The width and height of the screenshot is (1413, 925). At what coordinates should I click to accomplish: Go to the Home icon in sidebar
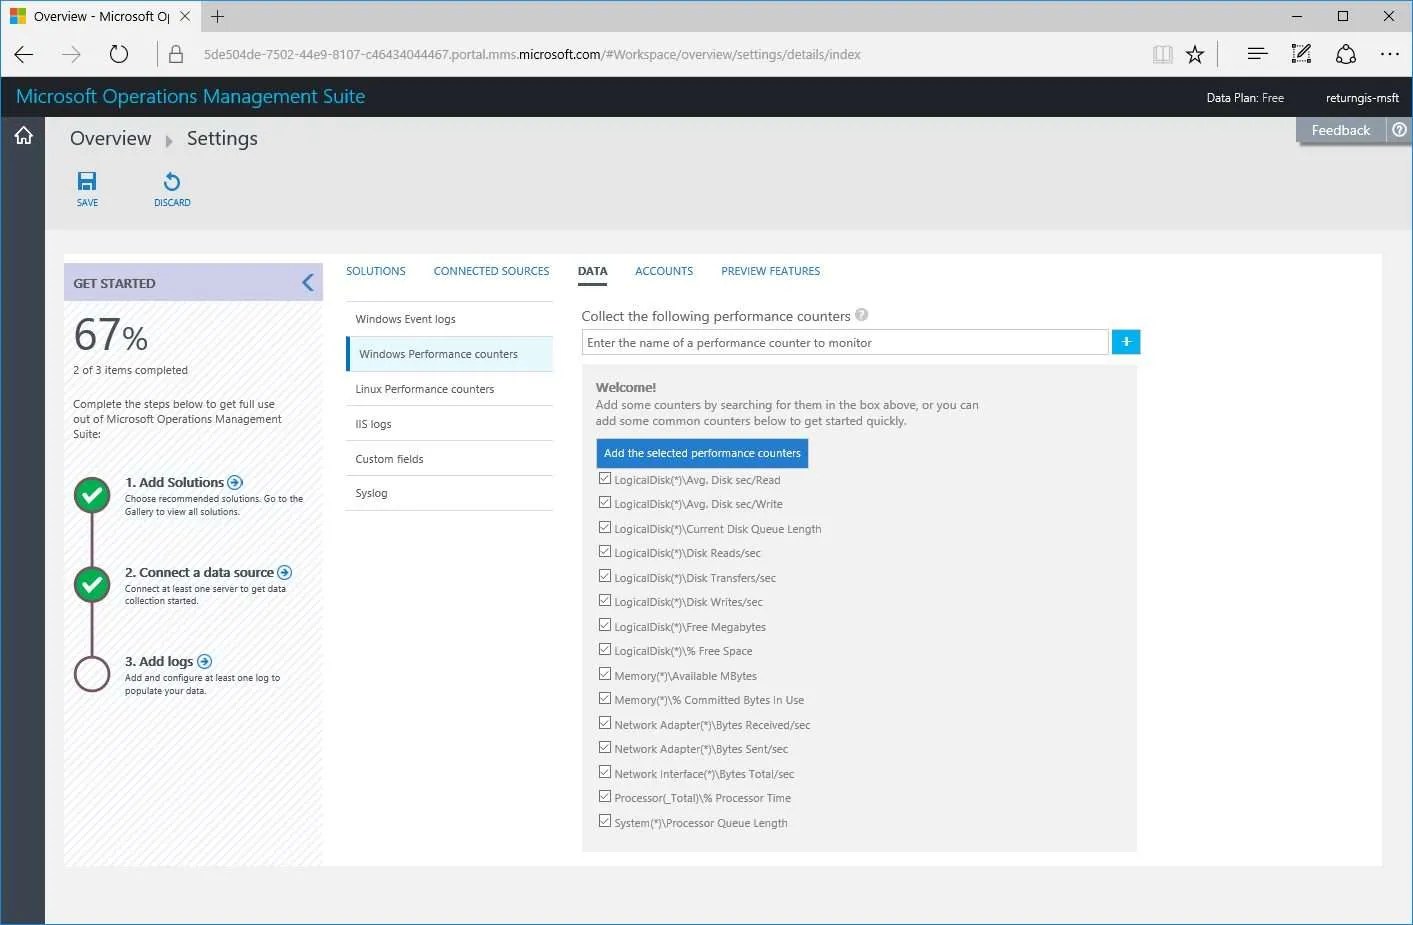click(x=23, y=135)
